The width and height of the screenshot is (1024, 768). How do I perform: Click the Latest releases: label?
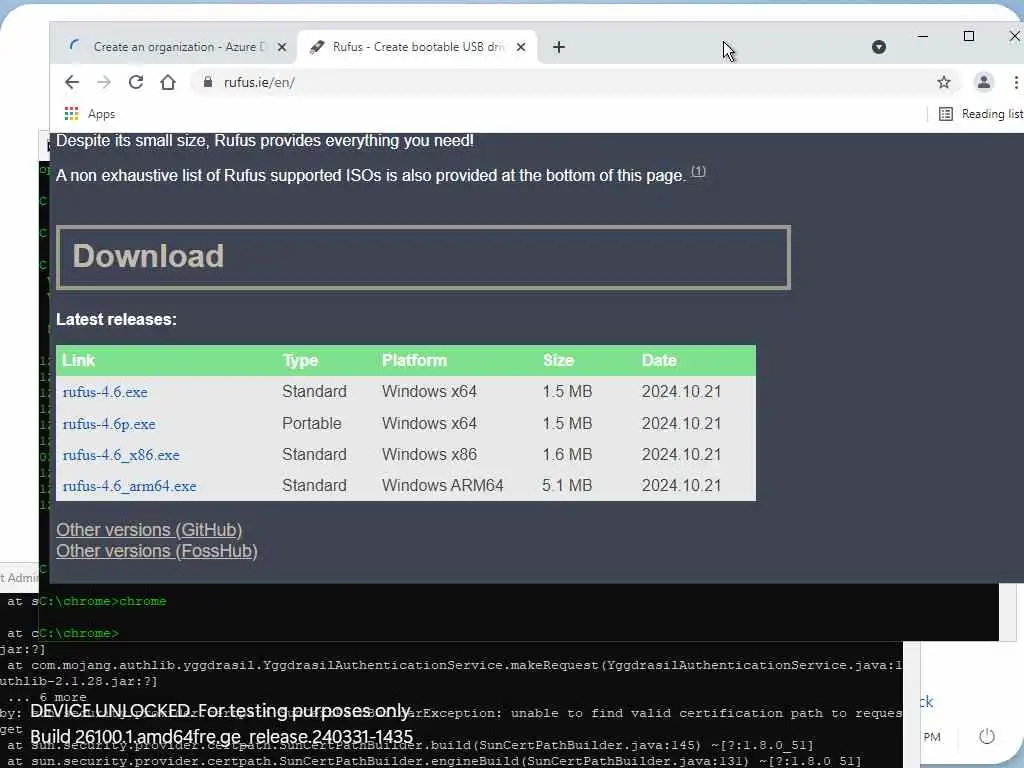click(116, 319)
